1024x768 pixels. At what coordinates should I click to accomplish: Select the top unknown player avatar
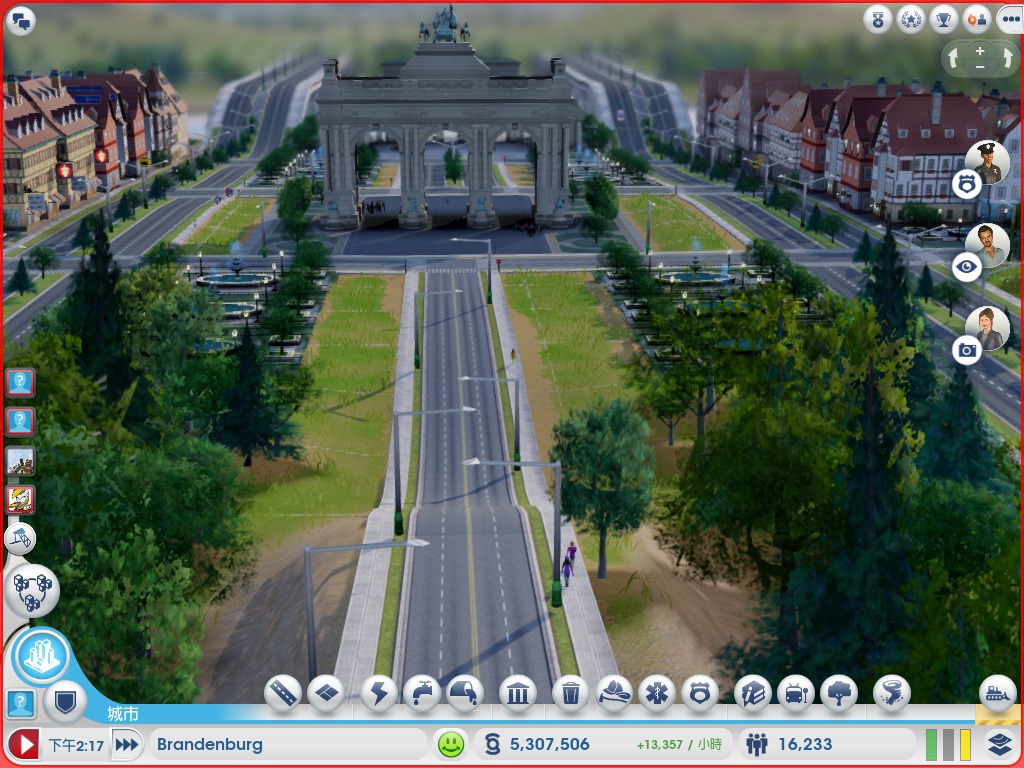click(20, 382)
